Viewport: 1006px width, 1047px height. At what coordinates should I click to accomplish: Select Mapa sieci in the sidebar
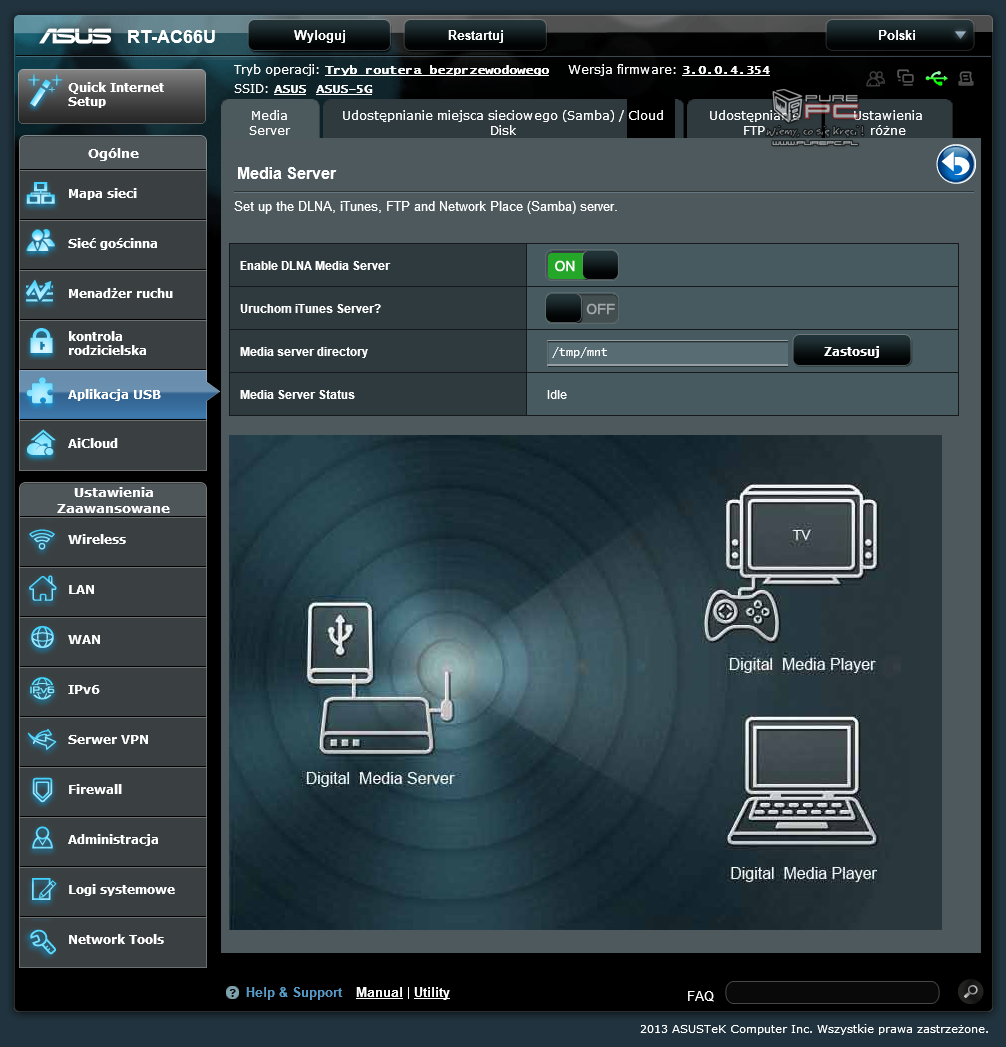click(113, 194)
